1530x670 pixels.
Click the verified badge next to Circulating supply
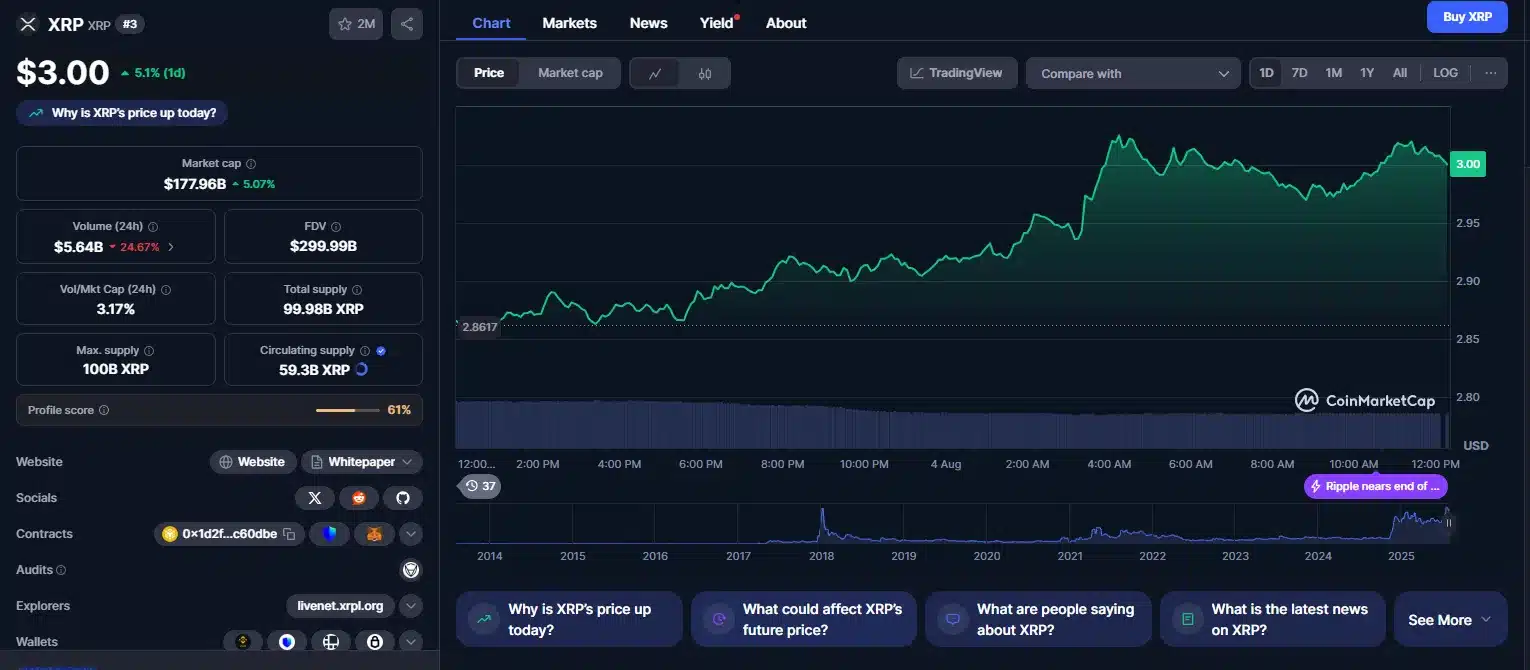click(381, 351)
